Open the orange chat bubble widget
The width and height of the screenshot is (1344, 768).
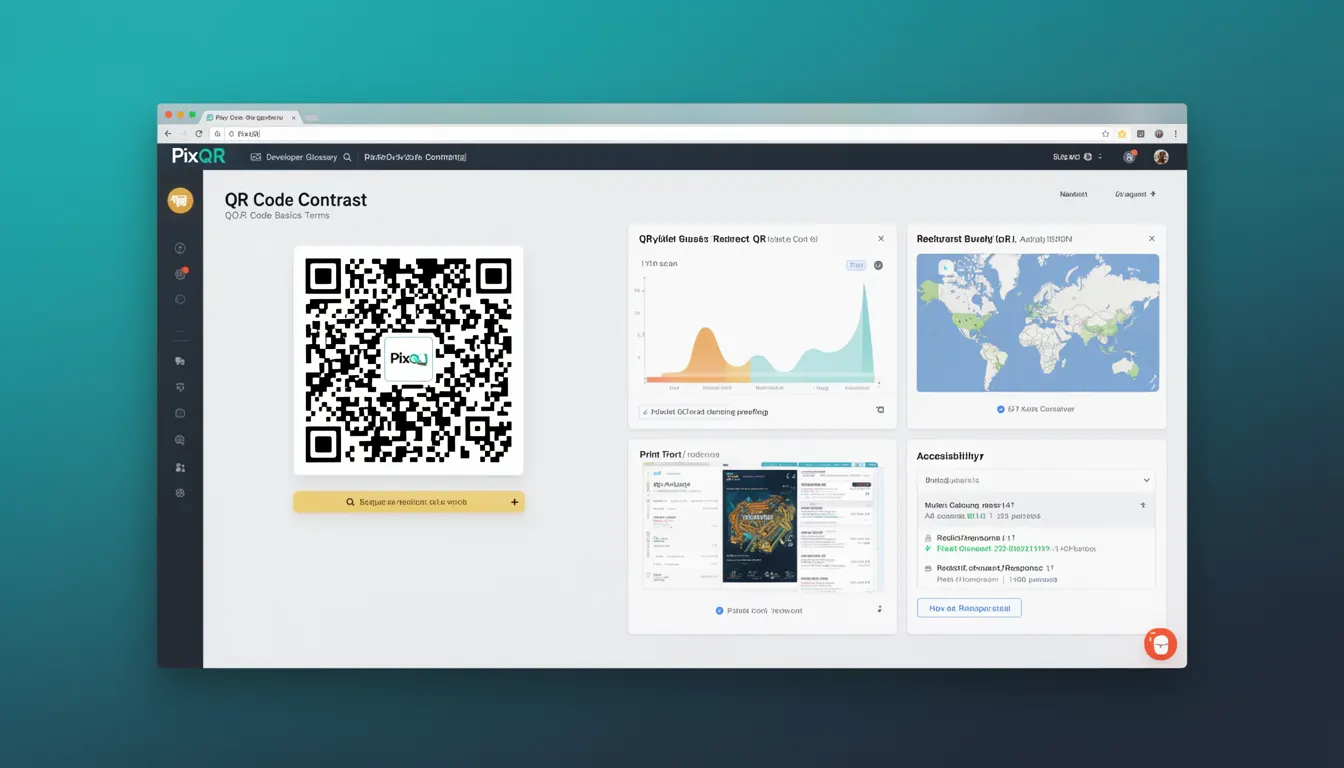coord(1160,643)
